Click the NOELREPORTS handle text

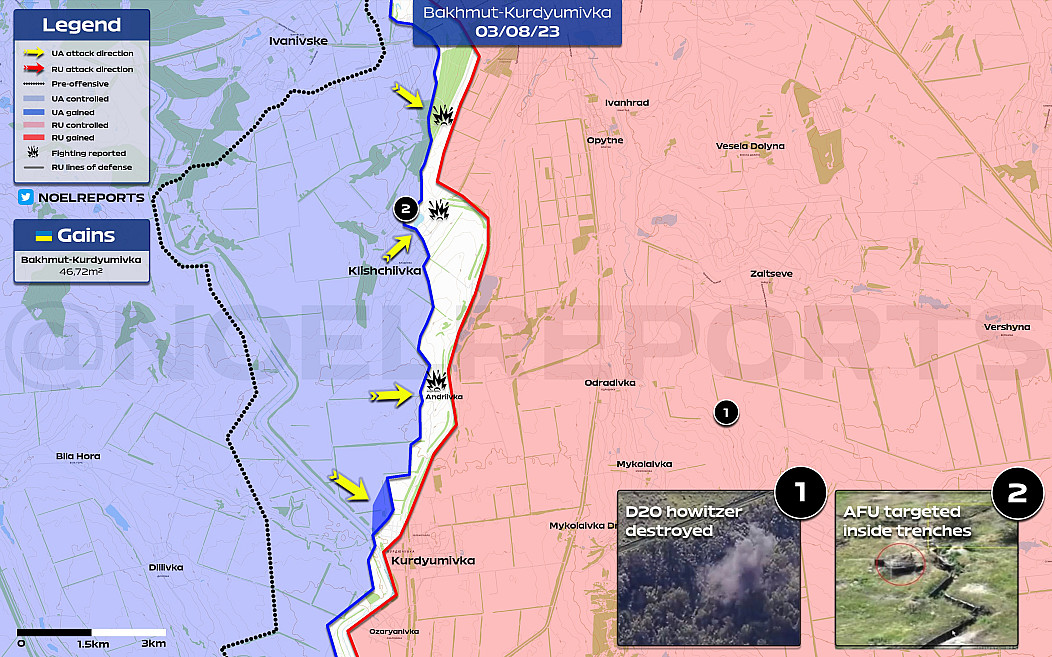click(91, 197)
